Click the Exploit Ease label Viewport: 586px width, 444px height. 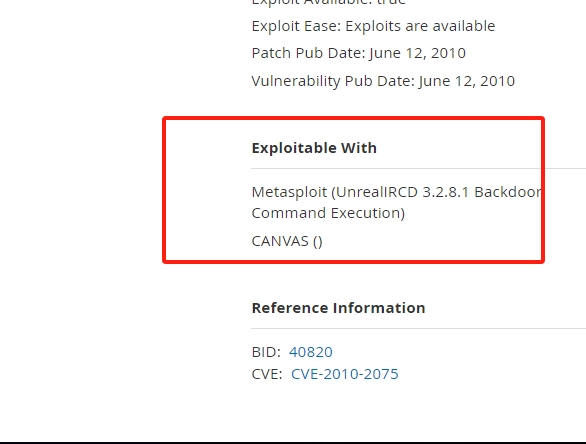pyautogui.click(x=296, y=26)
